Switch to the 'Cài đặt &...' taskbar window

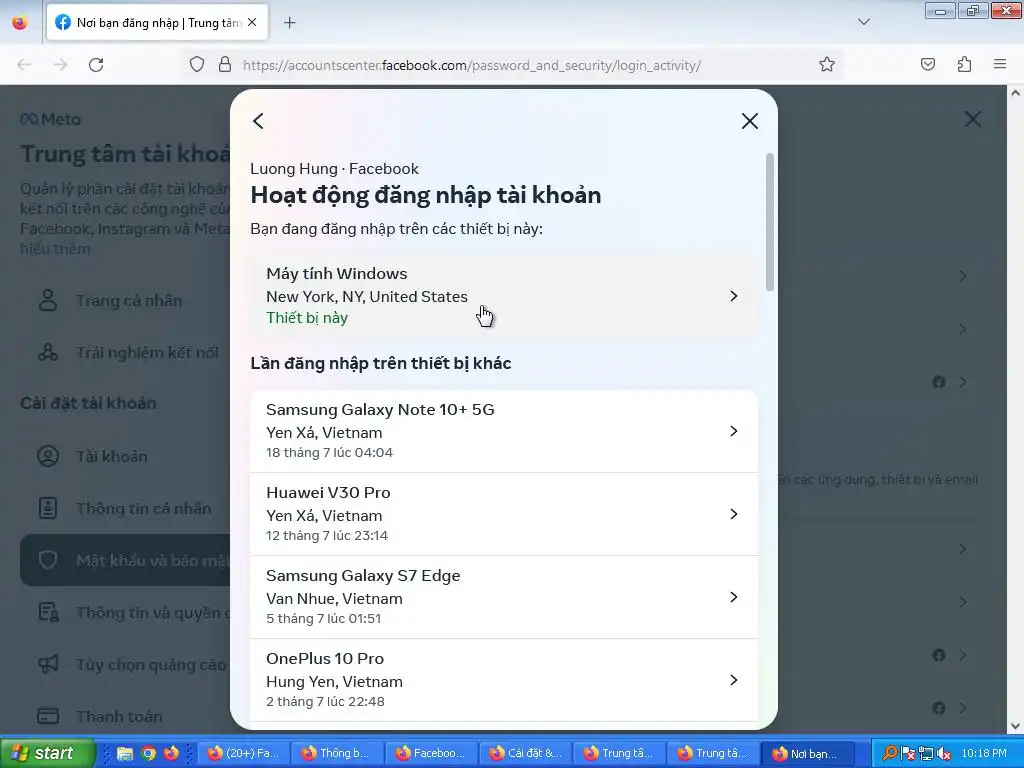[x=525, y=754]
